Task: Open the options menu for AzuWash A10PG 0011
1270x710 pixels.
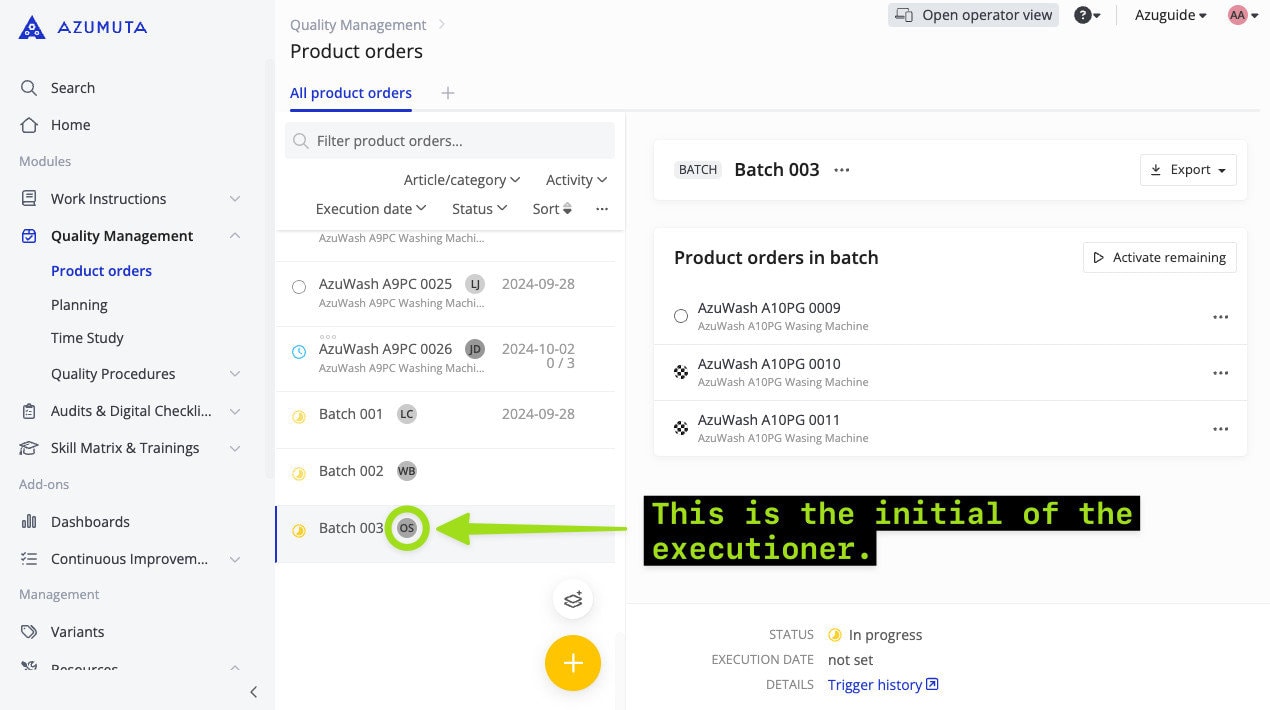Action: [x=1220, y=429]
